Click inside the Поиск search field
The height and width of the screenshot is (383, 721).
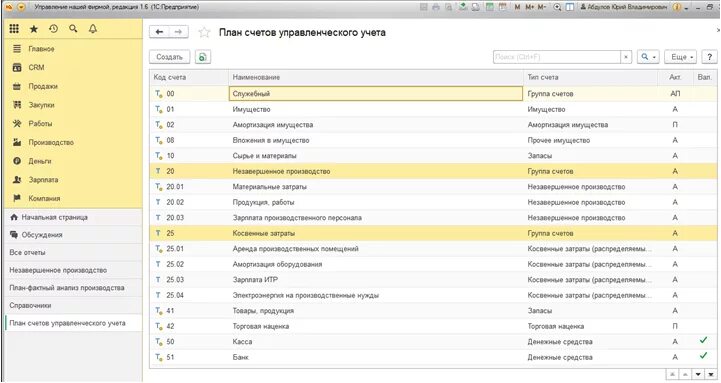point(557,57)
